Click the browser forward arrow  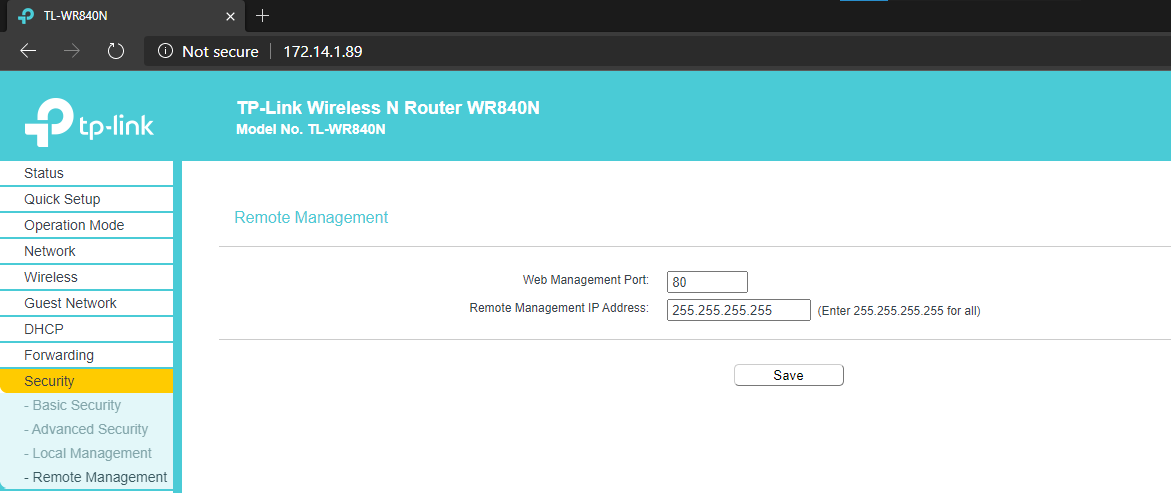[72, 51]
